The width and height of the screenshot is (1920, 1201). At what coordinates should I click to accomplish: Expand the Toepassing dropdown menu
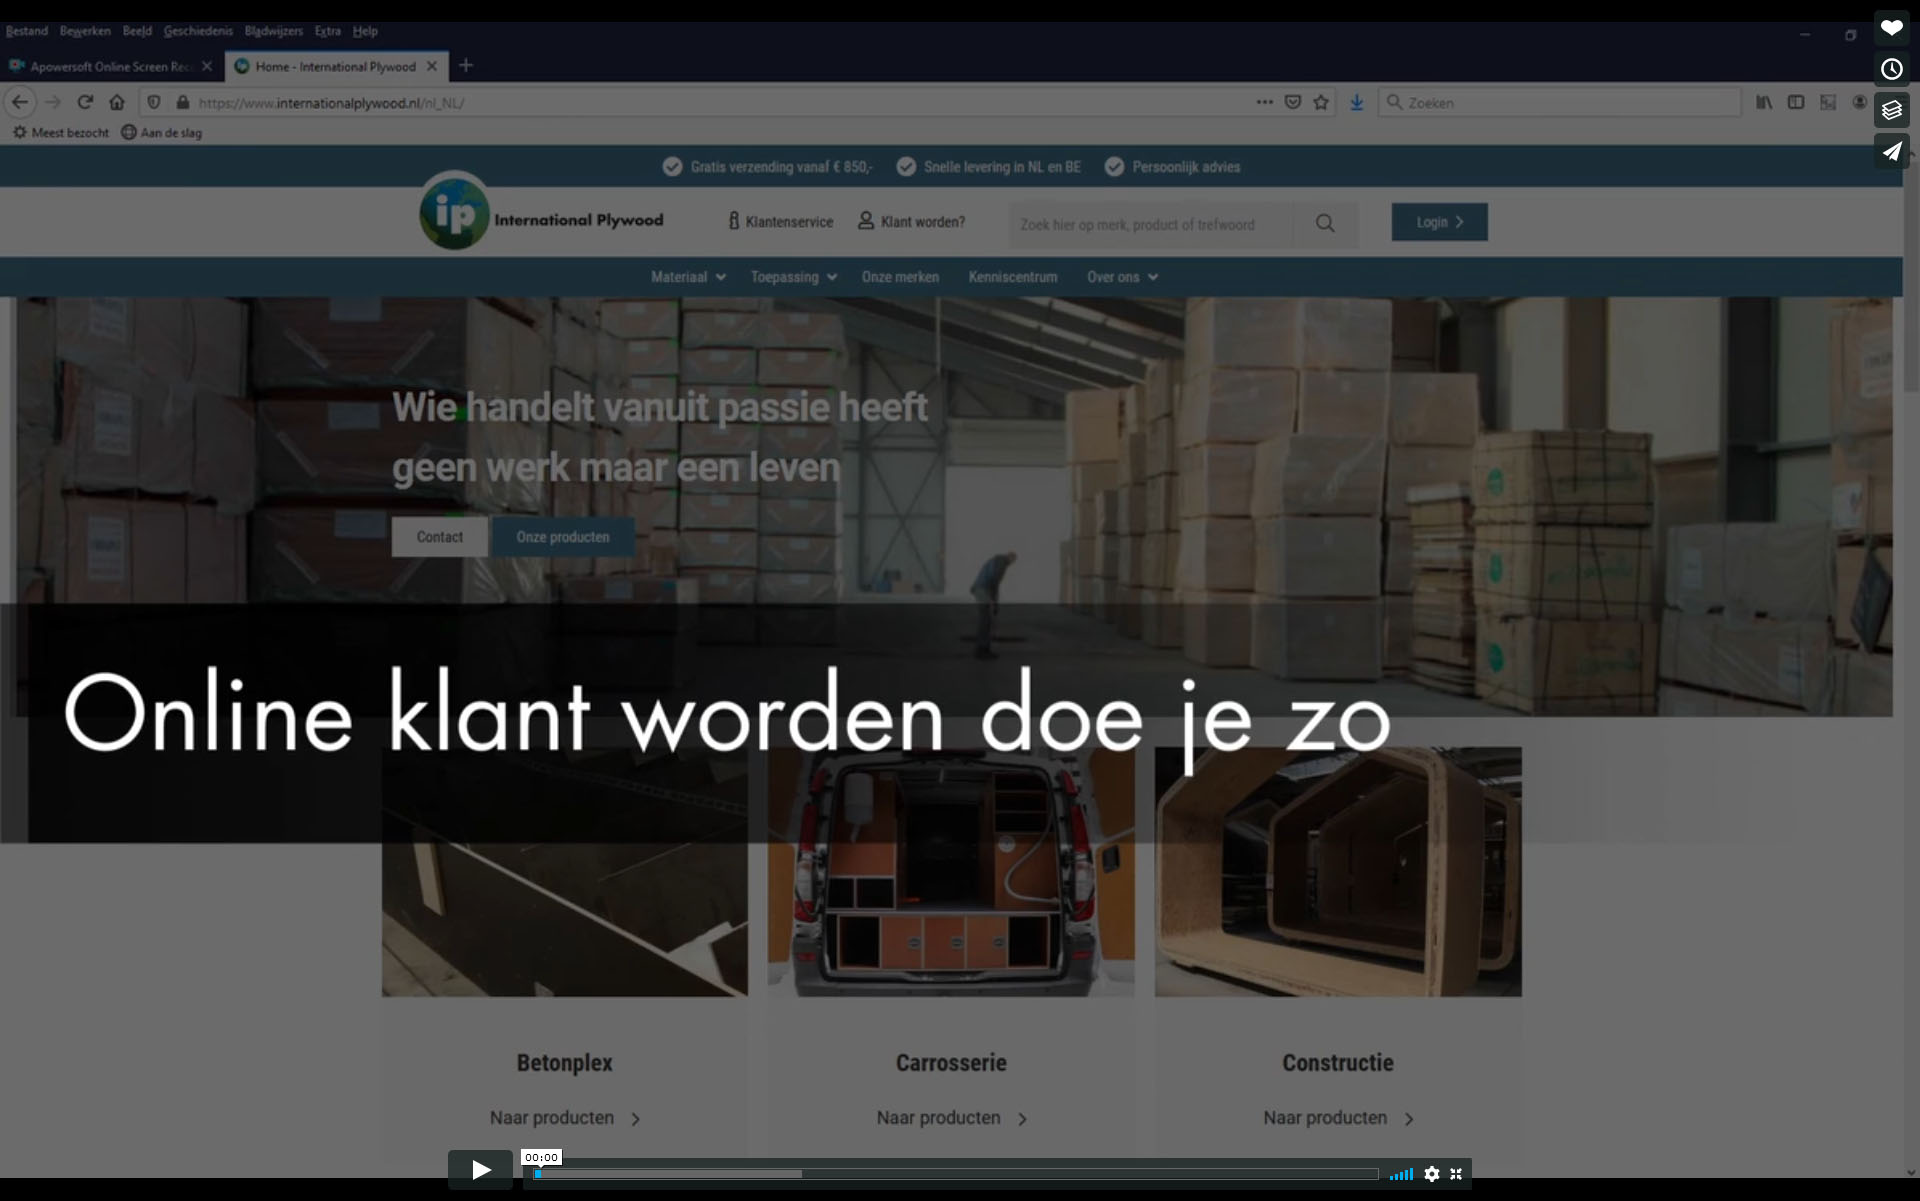coord(793,277)
